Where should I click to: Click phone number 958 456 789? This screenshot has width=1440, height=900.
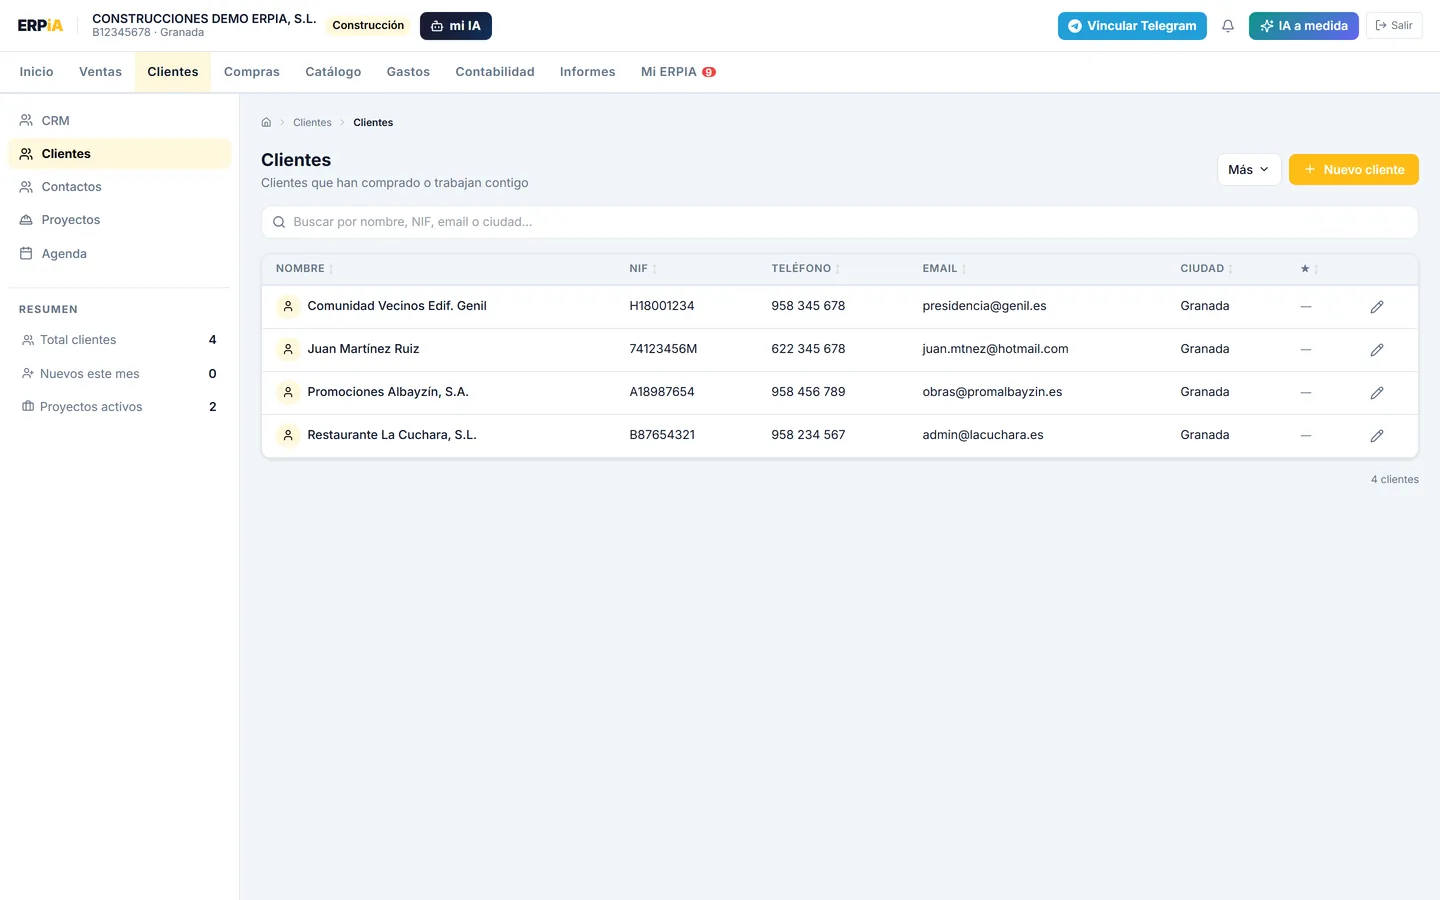pos(808,392)
